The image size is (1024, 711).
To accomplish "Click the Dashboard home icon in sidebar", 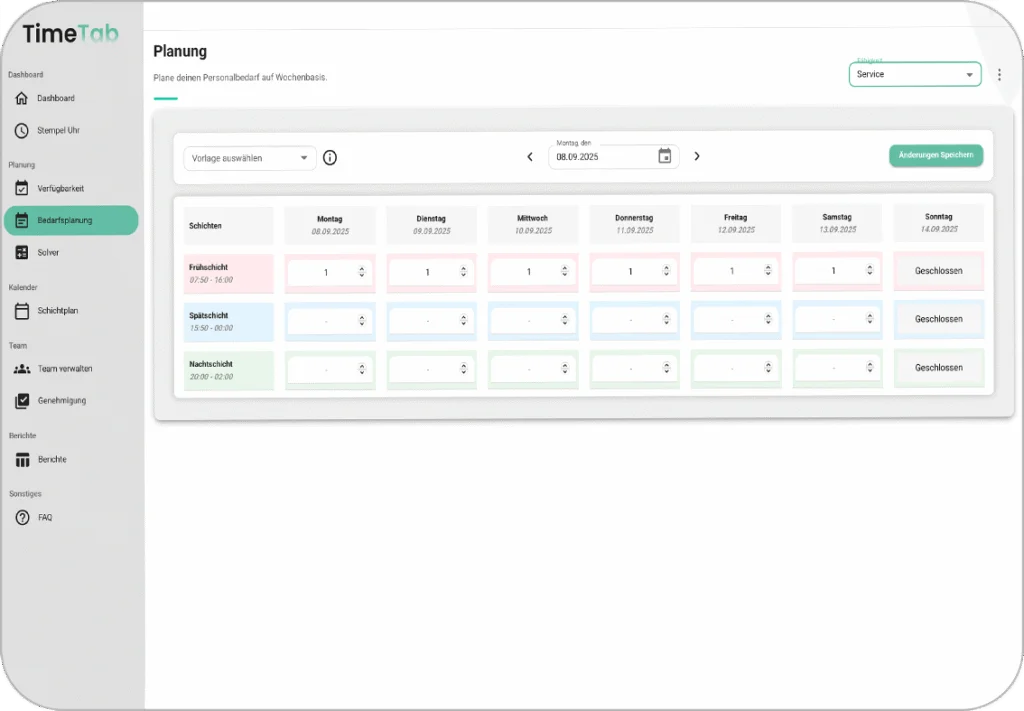I will (x=22, y=98).
